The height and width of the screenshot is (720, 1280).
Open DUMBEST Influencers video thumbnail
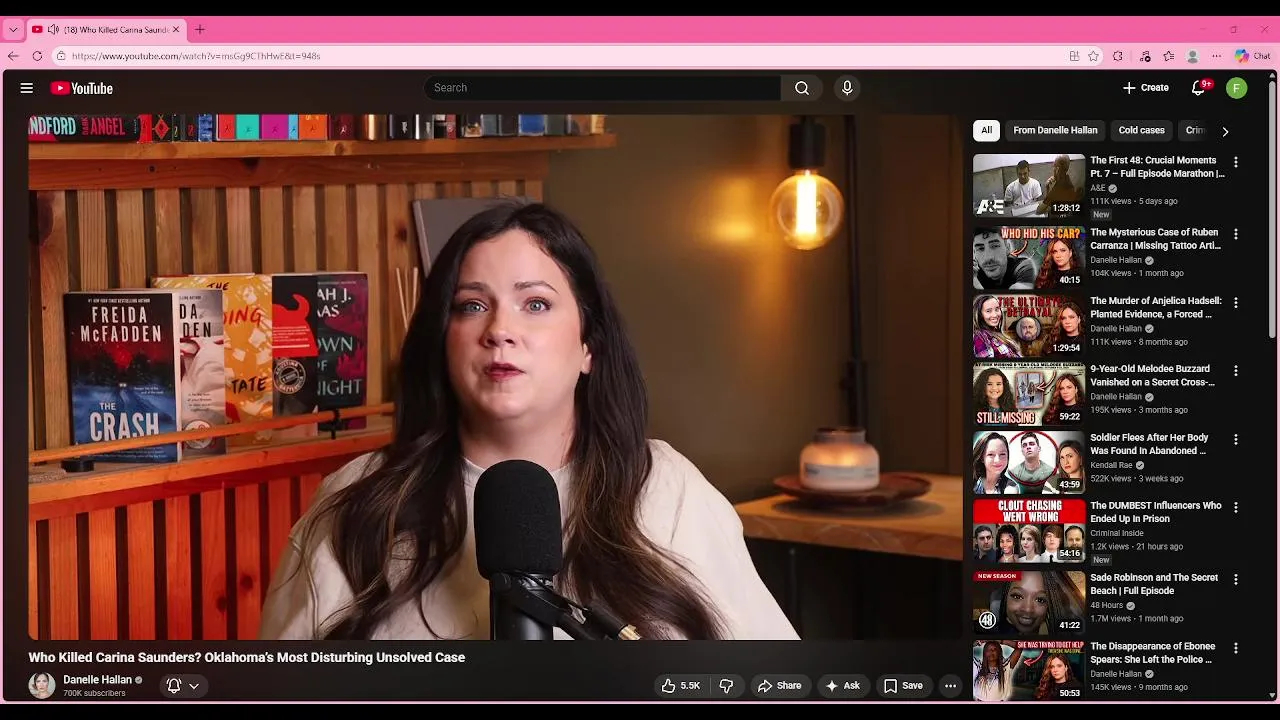(1029, 531)
